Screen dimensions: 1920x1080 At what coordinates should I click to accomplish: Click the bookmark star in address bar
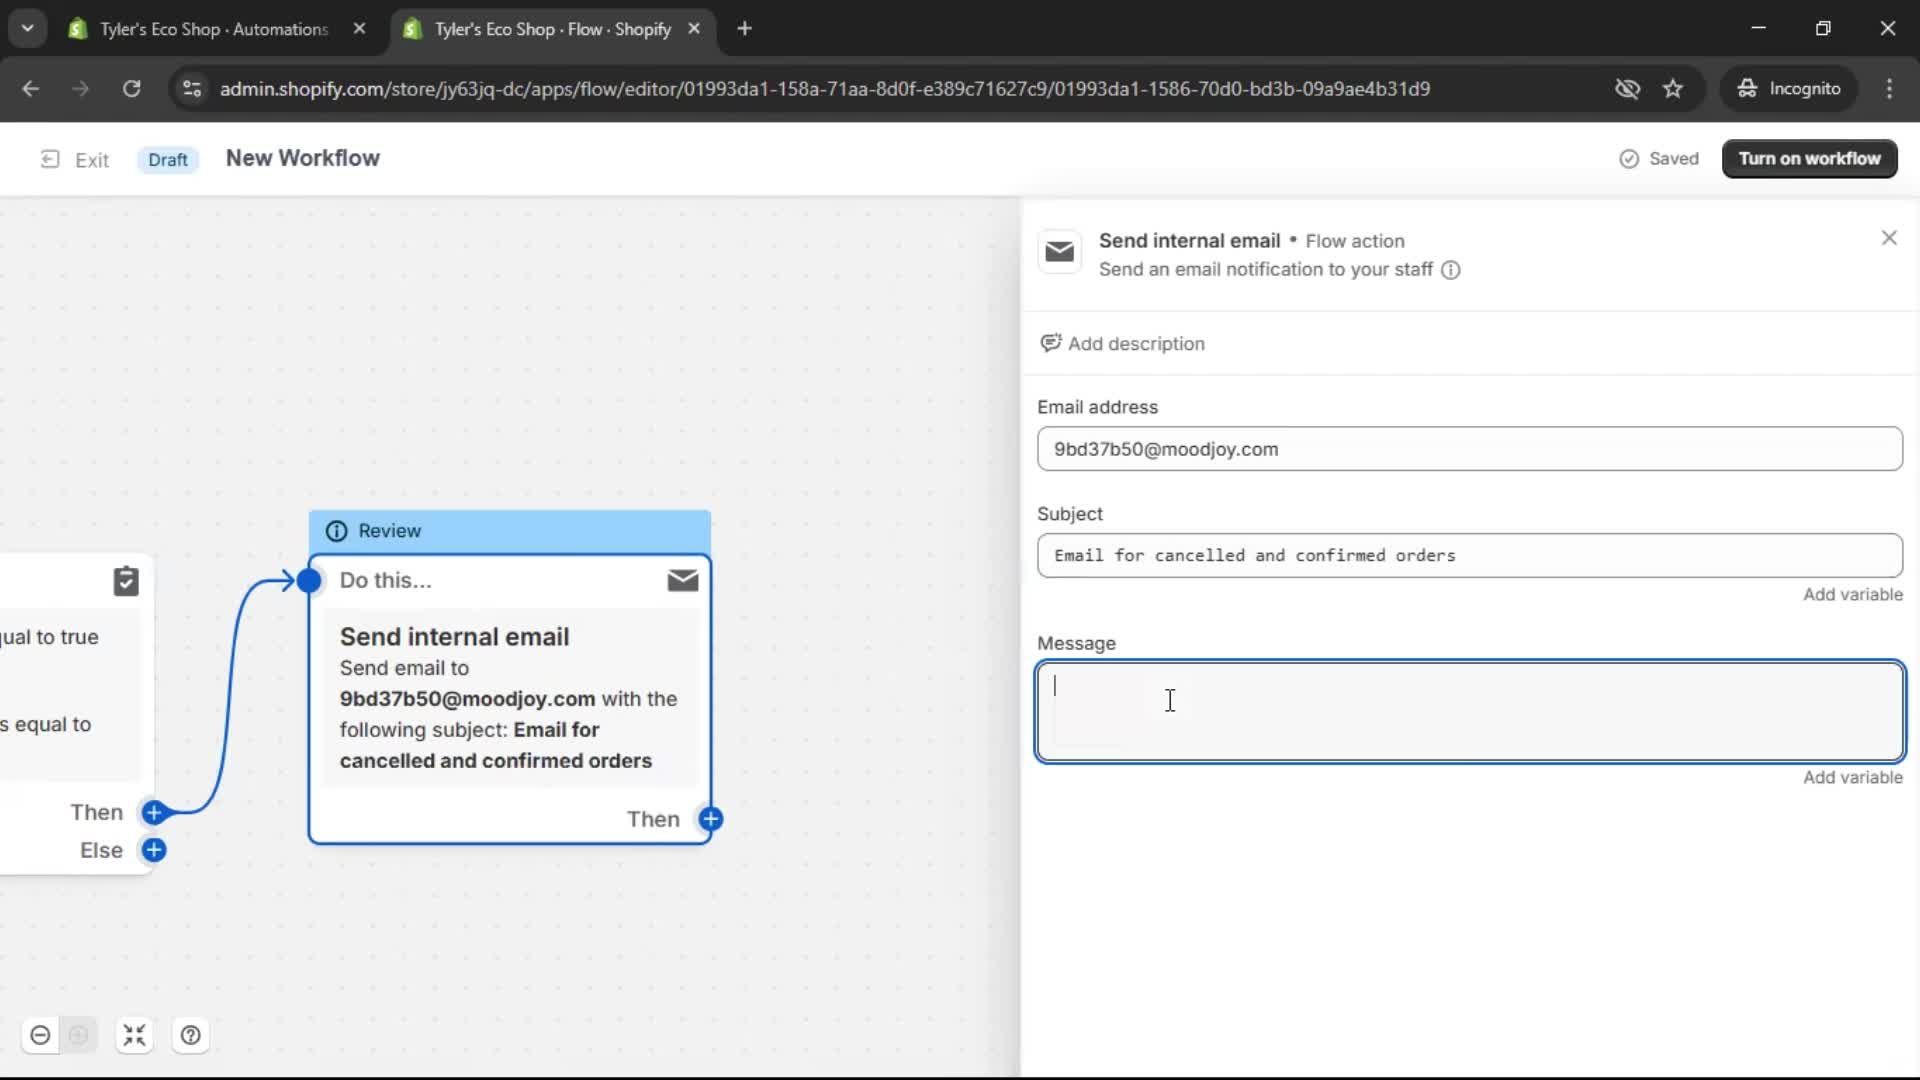tap(1673, 88)
